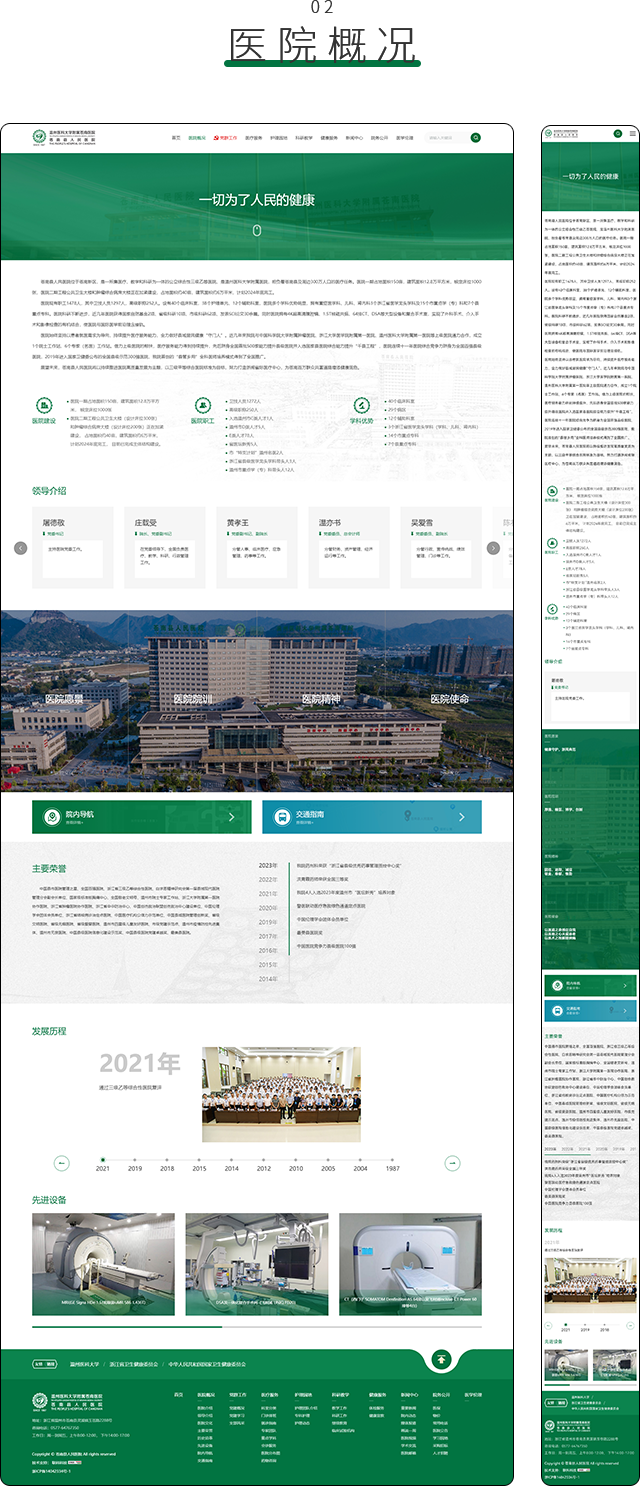Open the 党群工作 menu in navigation bar
The image size is (640, 1486).
point(228,137)
